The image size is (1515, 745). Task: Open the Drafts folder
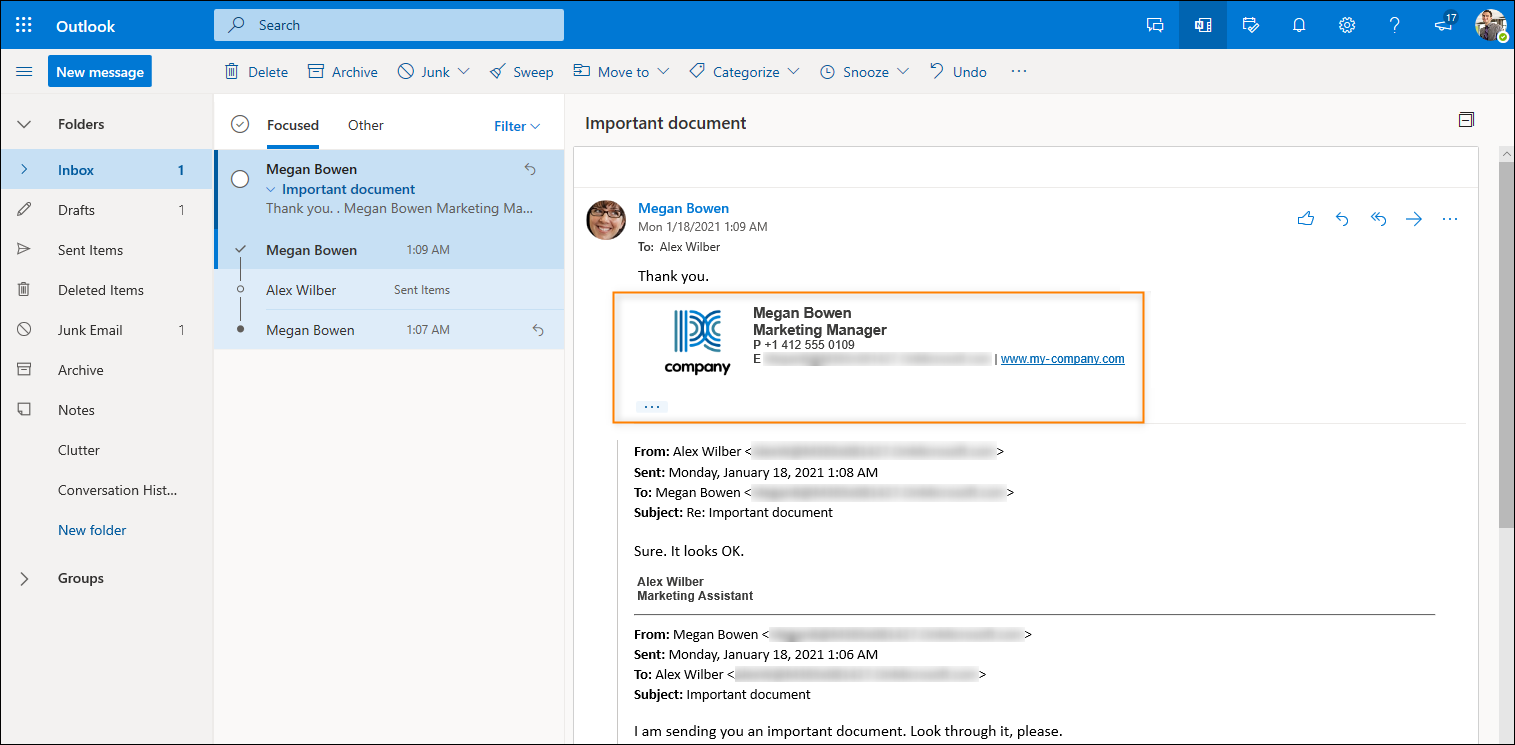tap(106, 210)
